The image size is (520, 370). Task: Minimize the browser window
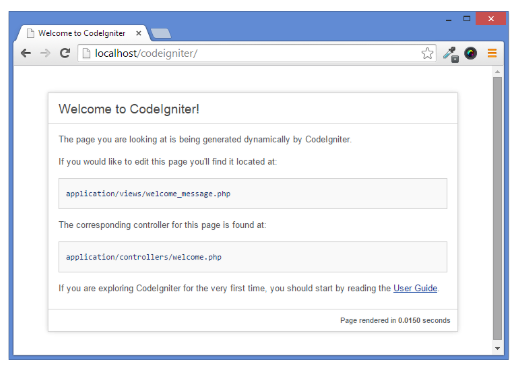(x=449, y=20)
